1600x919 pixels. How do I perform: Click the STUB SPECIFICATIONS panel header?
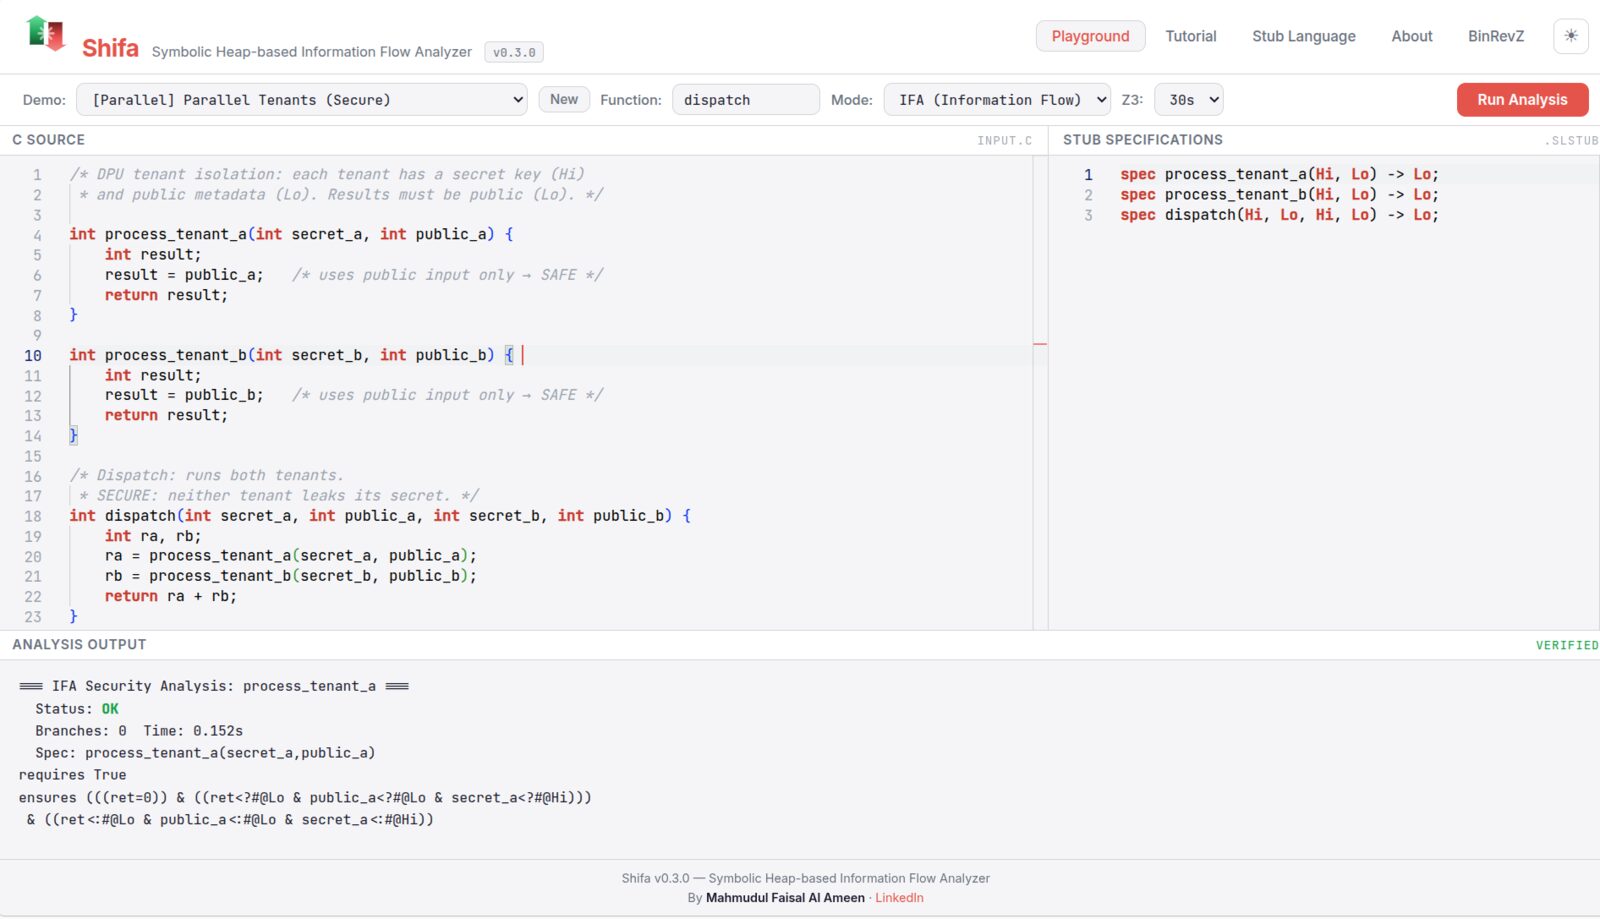pos(1143,140)
